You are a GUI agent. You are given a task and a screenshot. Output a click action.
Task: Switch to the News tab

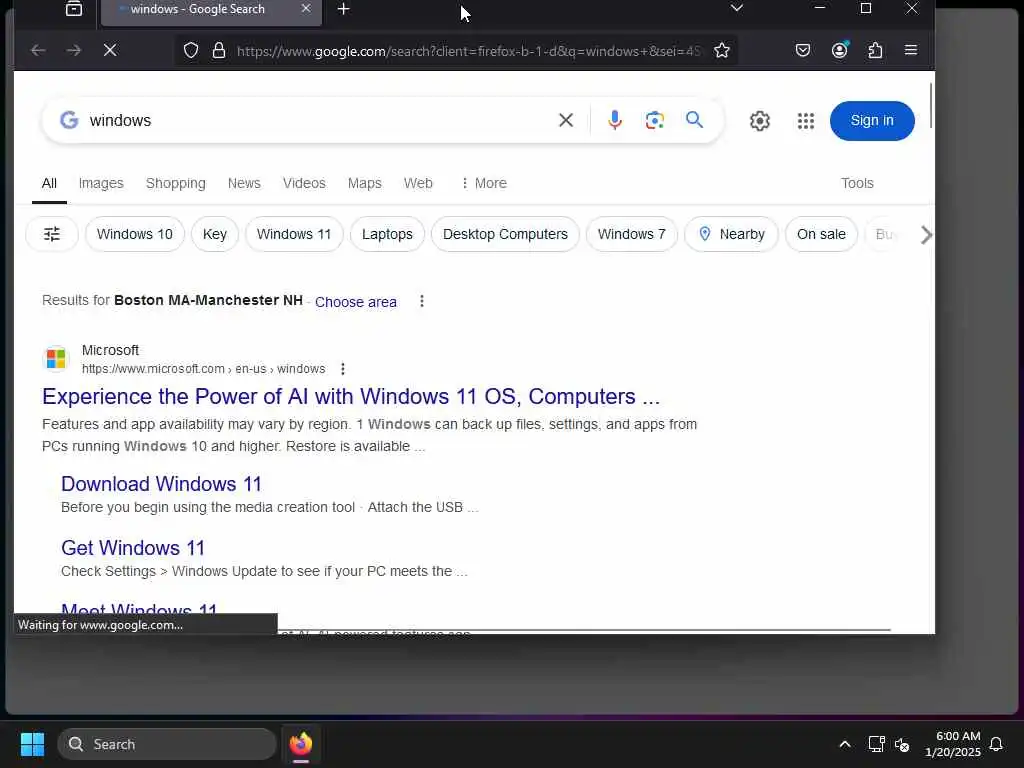pyautogui.click(x=244, y=184)
